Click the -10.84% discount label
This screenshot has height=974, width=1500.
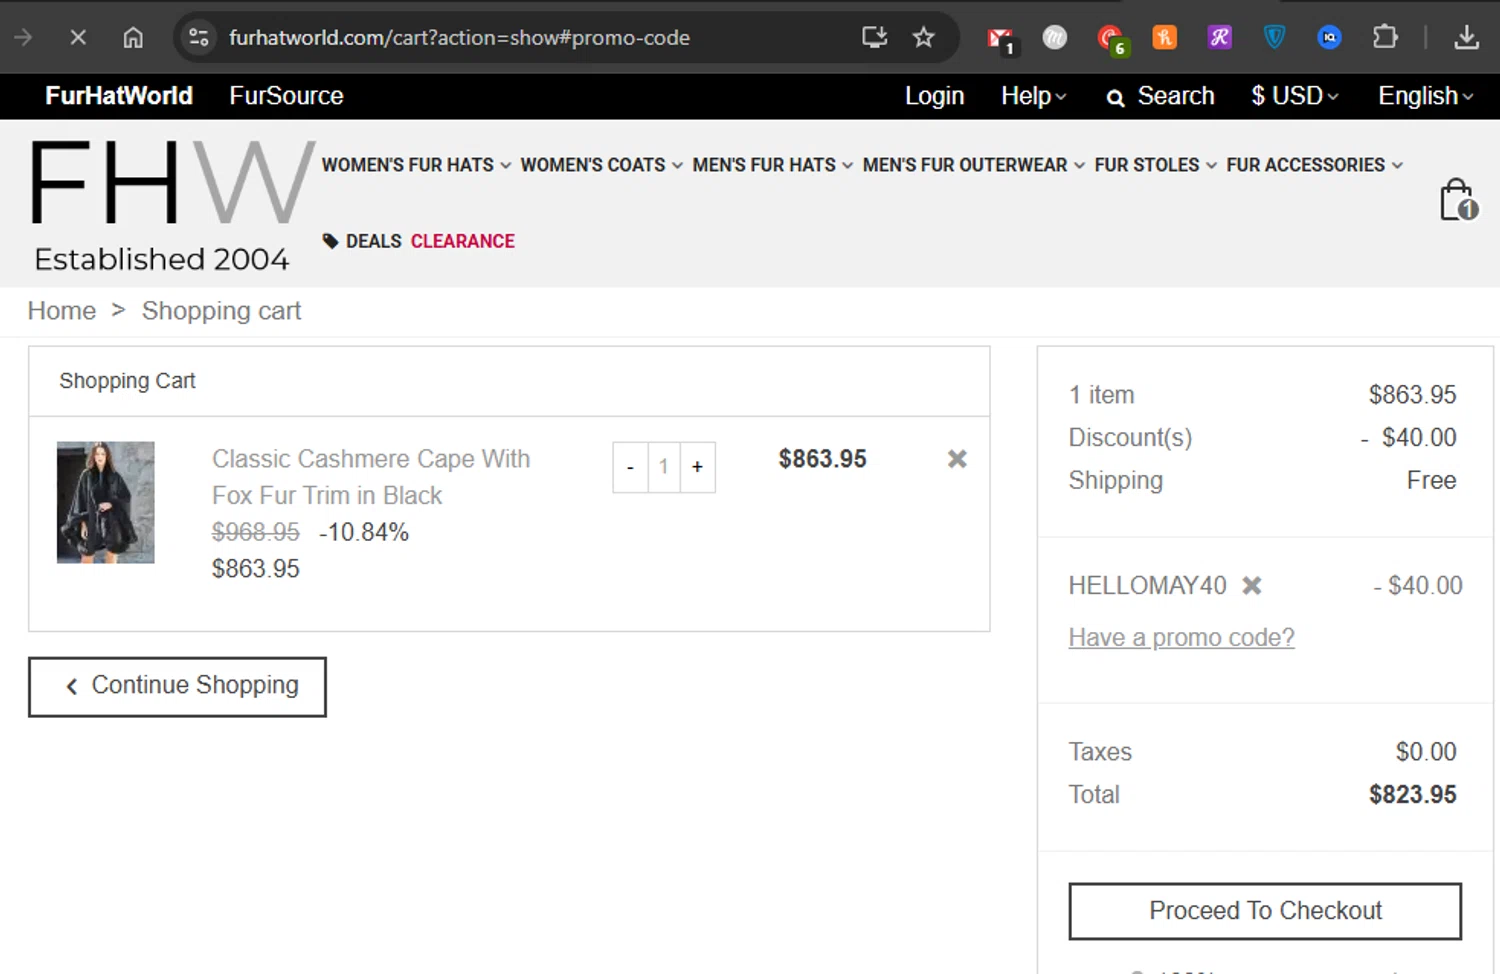(364, 532)
